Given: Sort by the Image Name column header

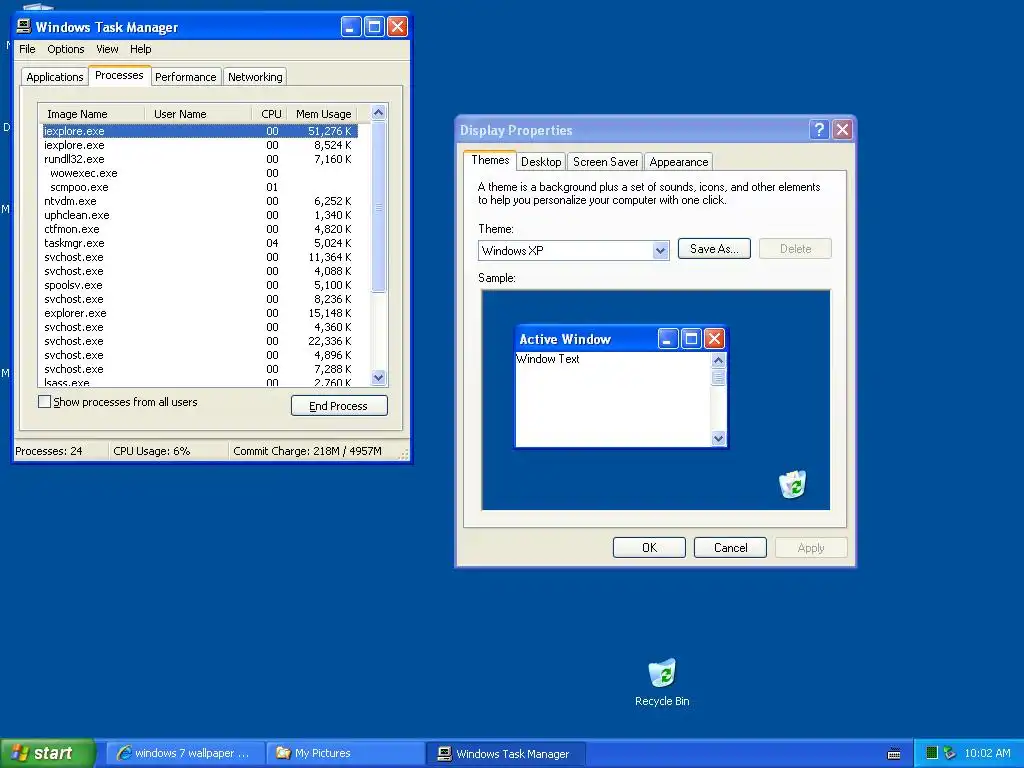Looking at the screenshot, I should tap(91, 114).
